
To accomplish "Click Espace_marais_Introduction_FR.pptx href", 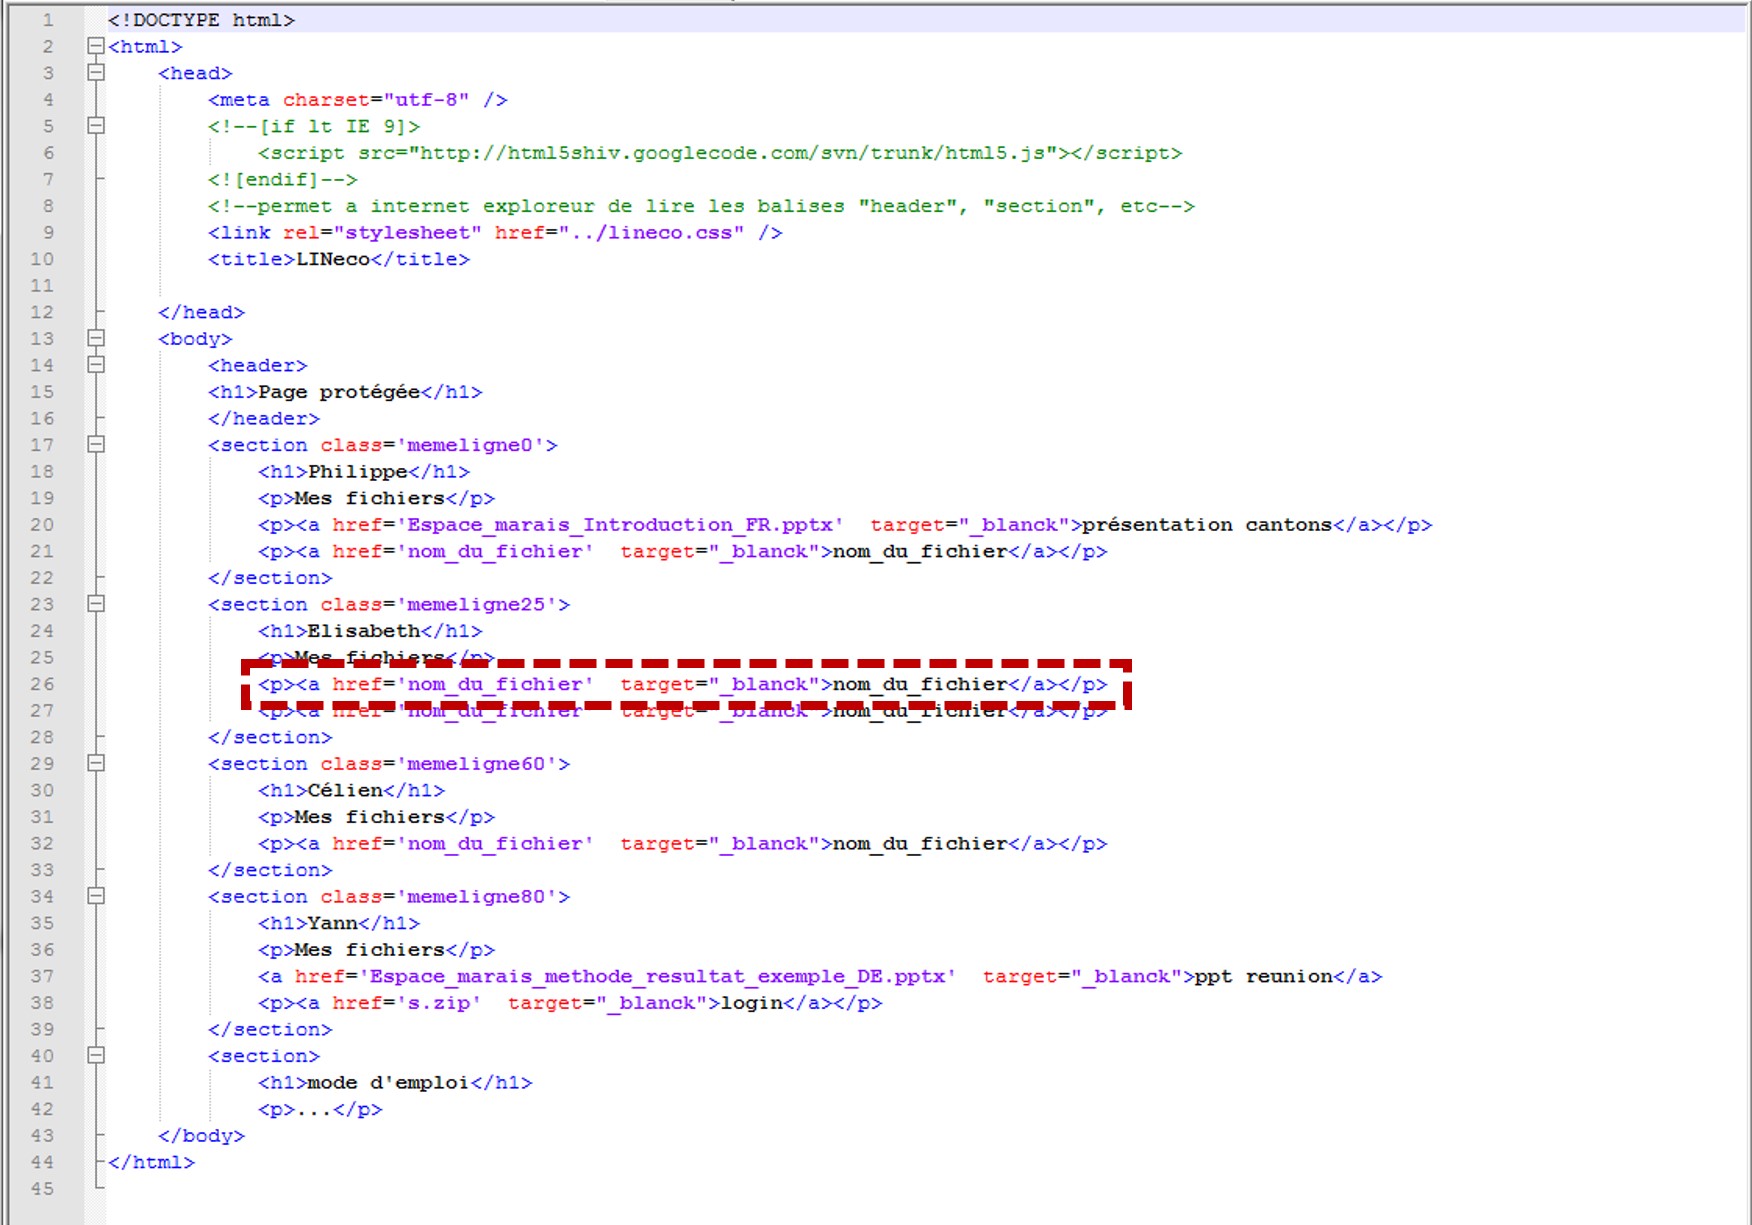I will coord(620,525).
